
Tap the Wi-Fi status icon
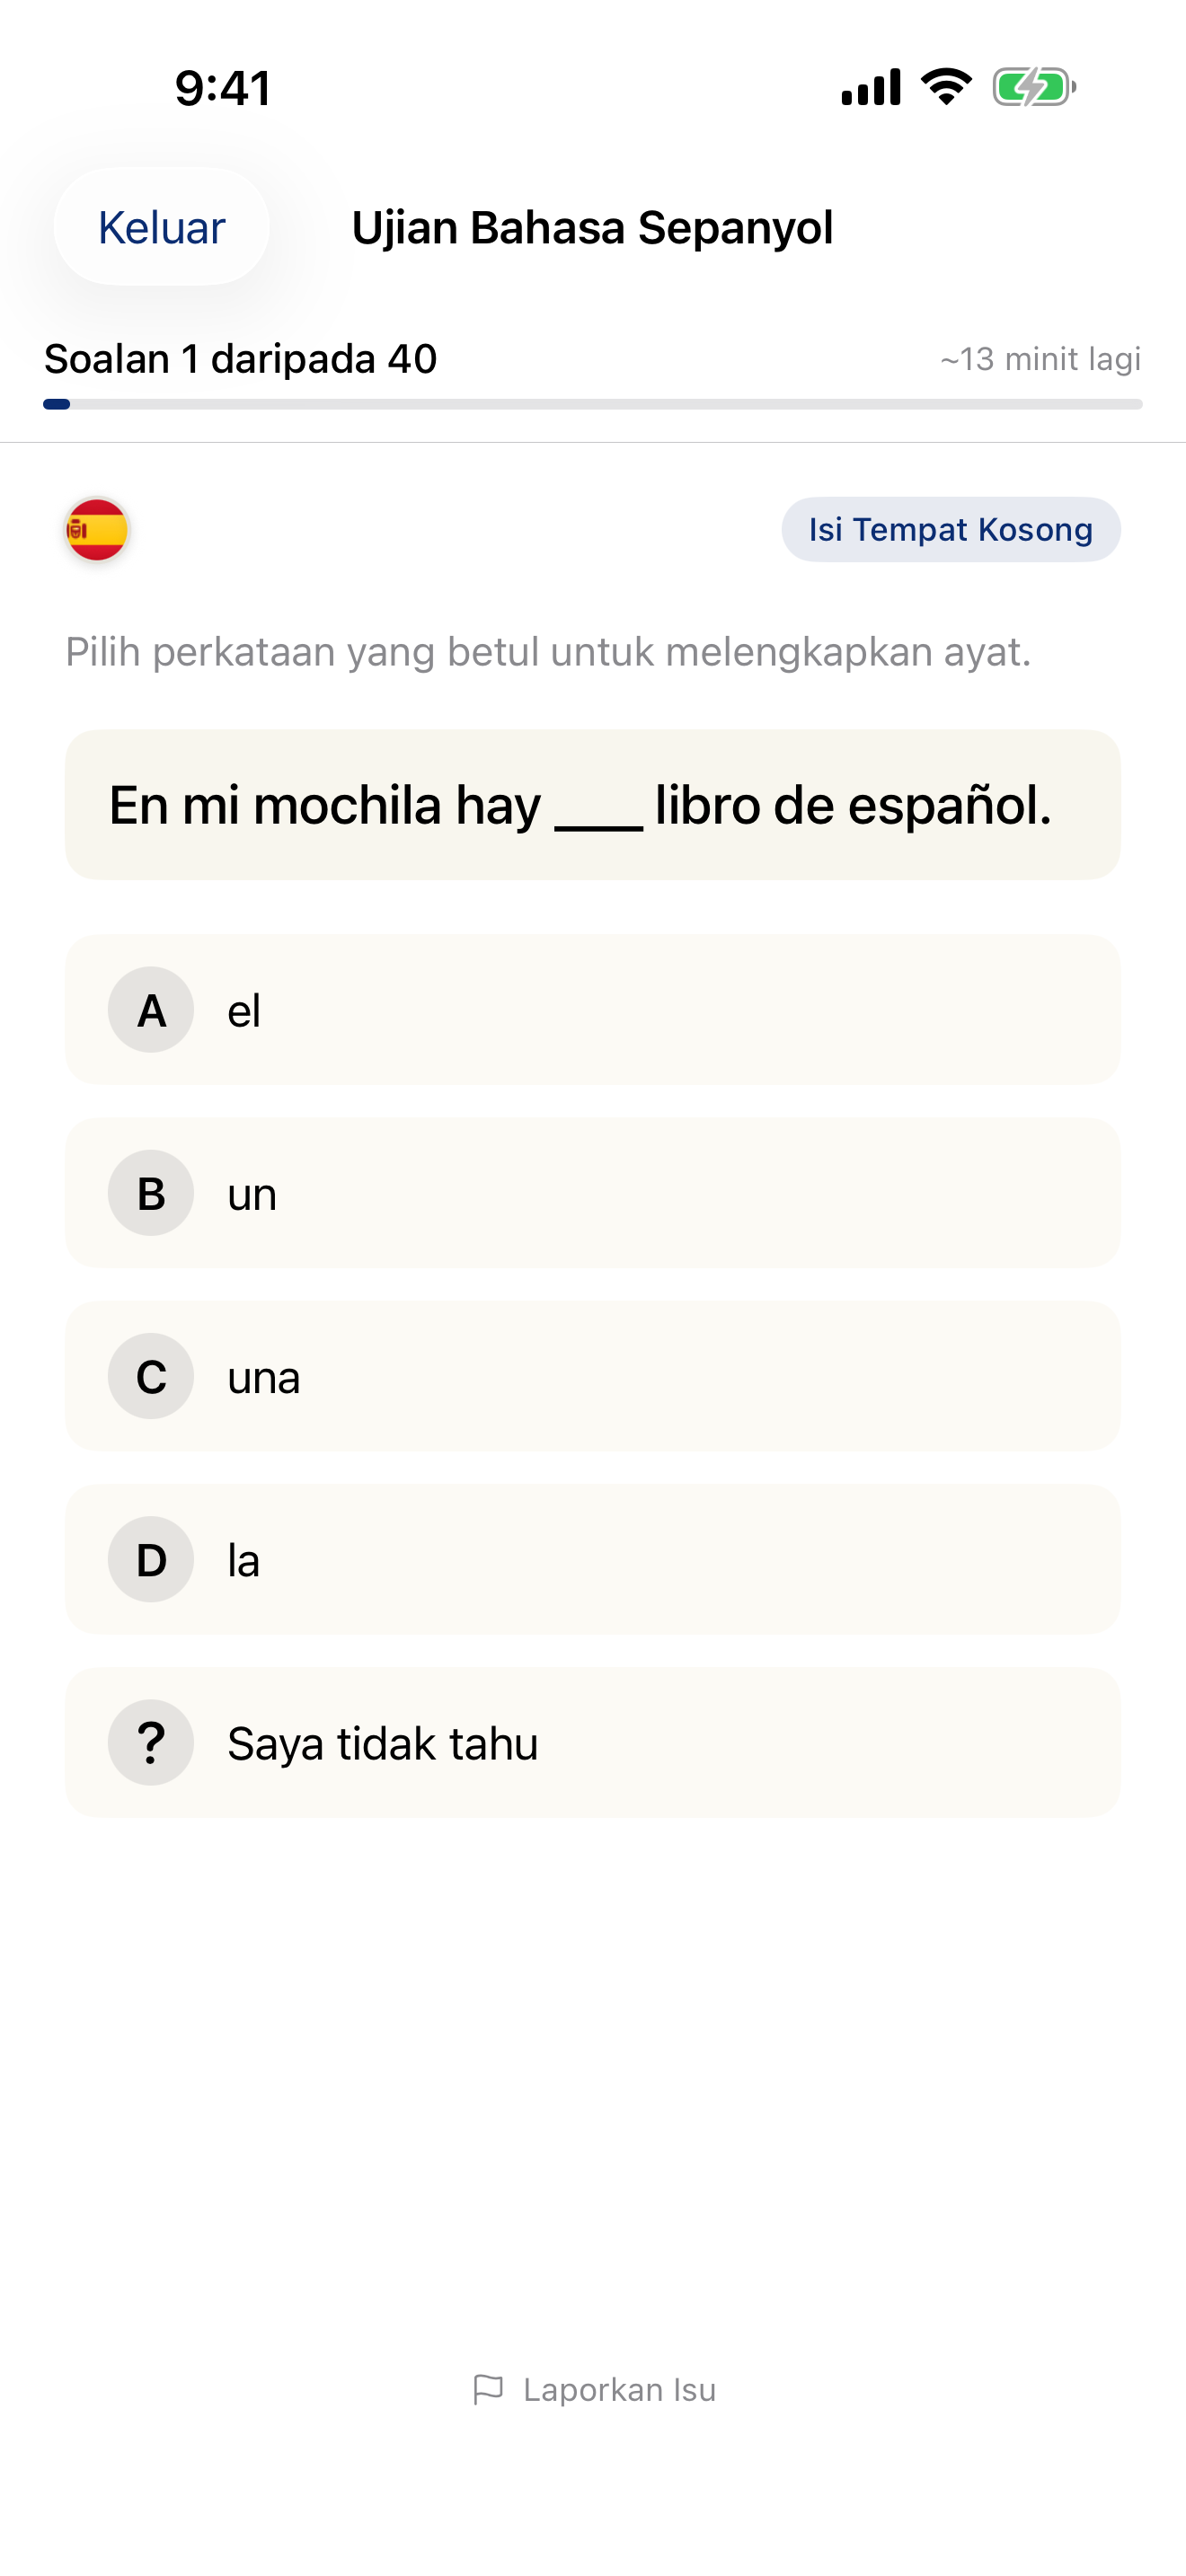[x=946, y=87]
